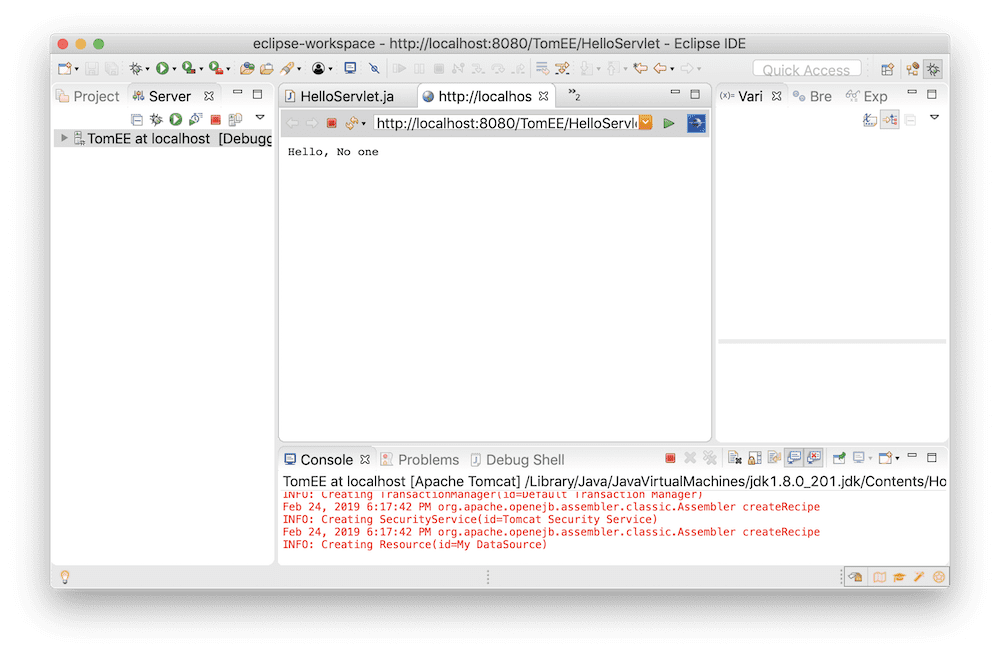Toggle Scroll Lock in Console

(x=754, y=458)
